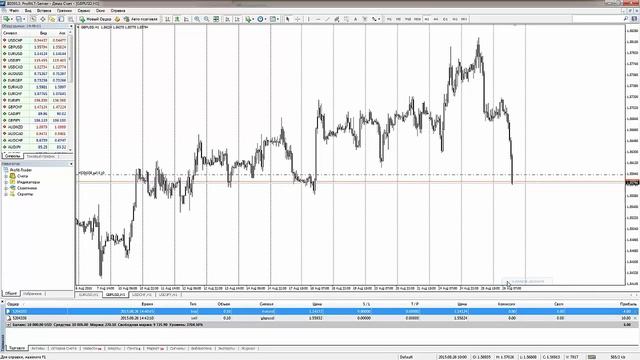Select AUDUSD row in Market Watch
Viewport: 640px width, 360px height.
[x=35, y=73]
